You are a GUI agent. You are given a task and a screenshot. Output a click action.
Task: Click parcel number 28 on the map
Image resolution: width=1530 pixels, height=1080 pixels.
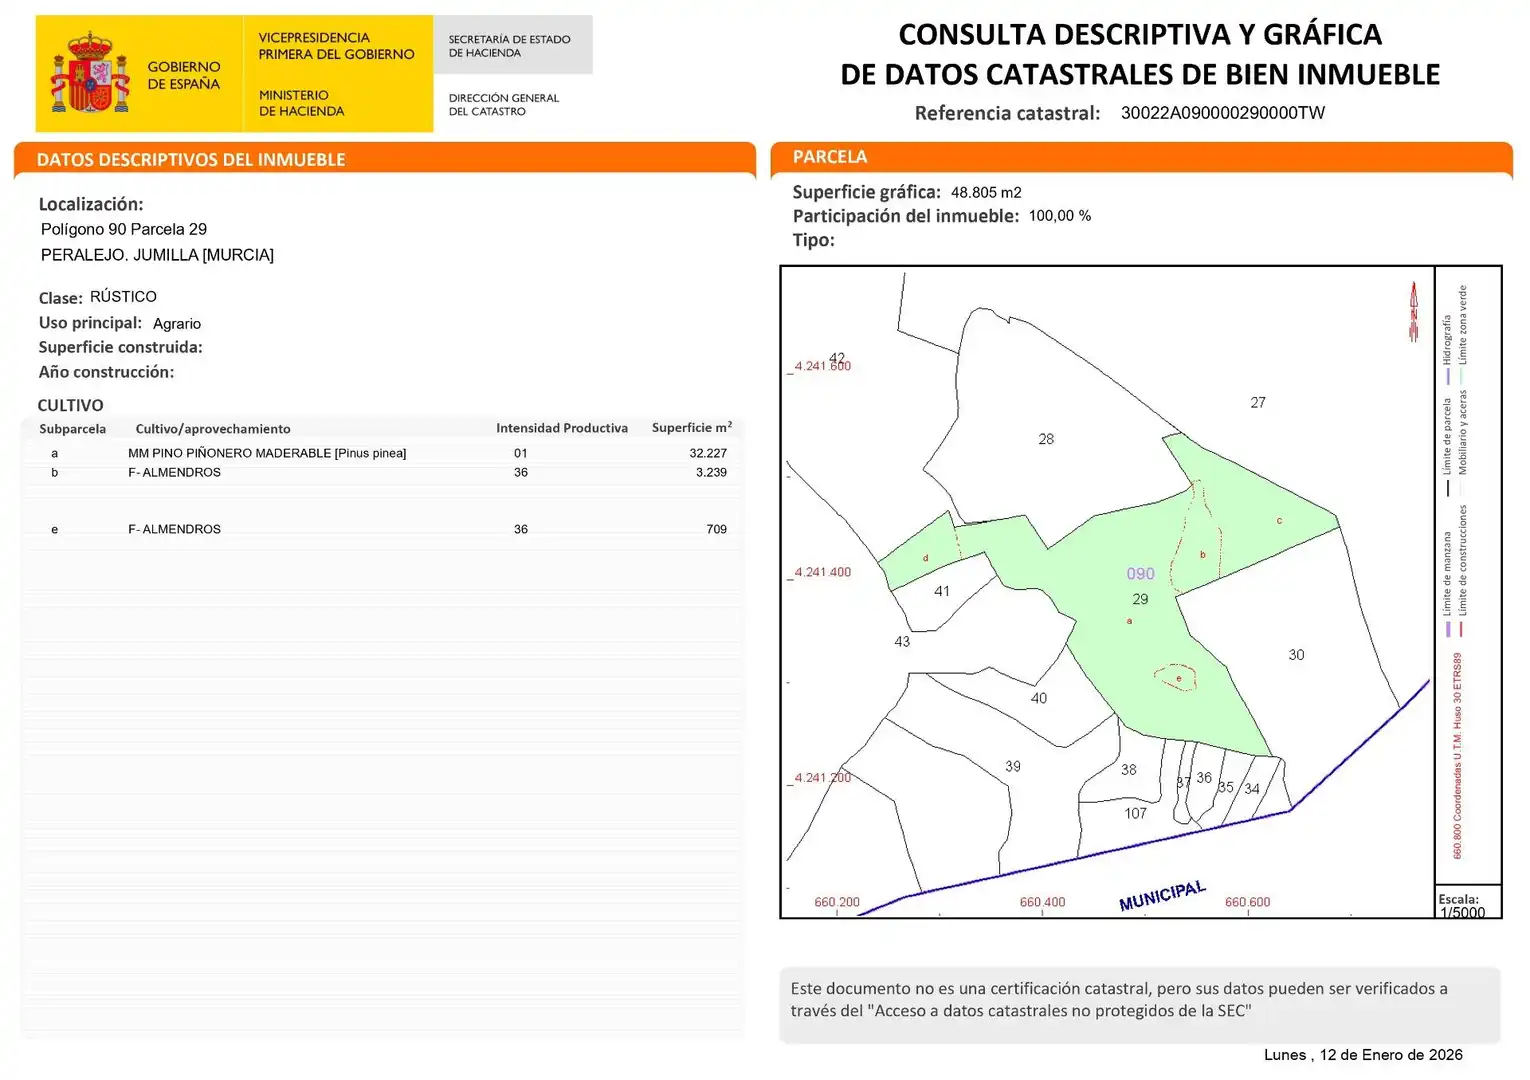point(1046,439)
